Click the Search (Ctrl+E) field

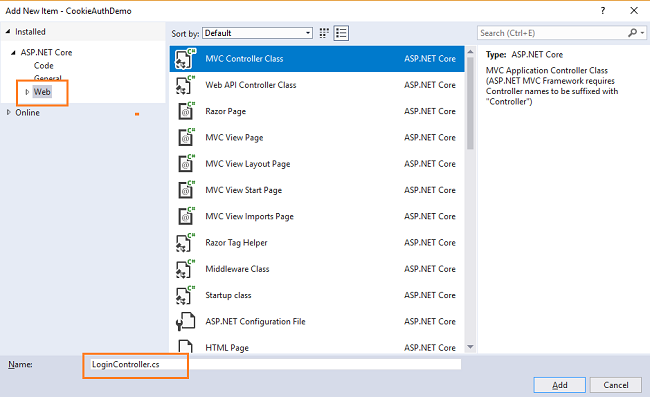[x=553, y=33]
